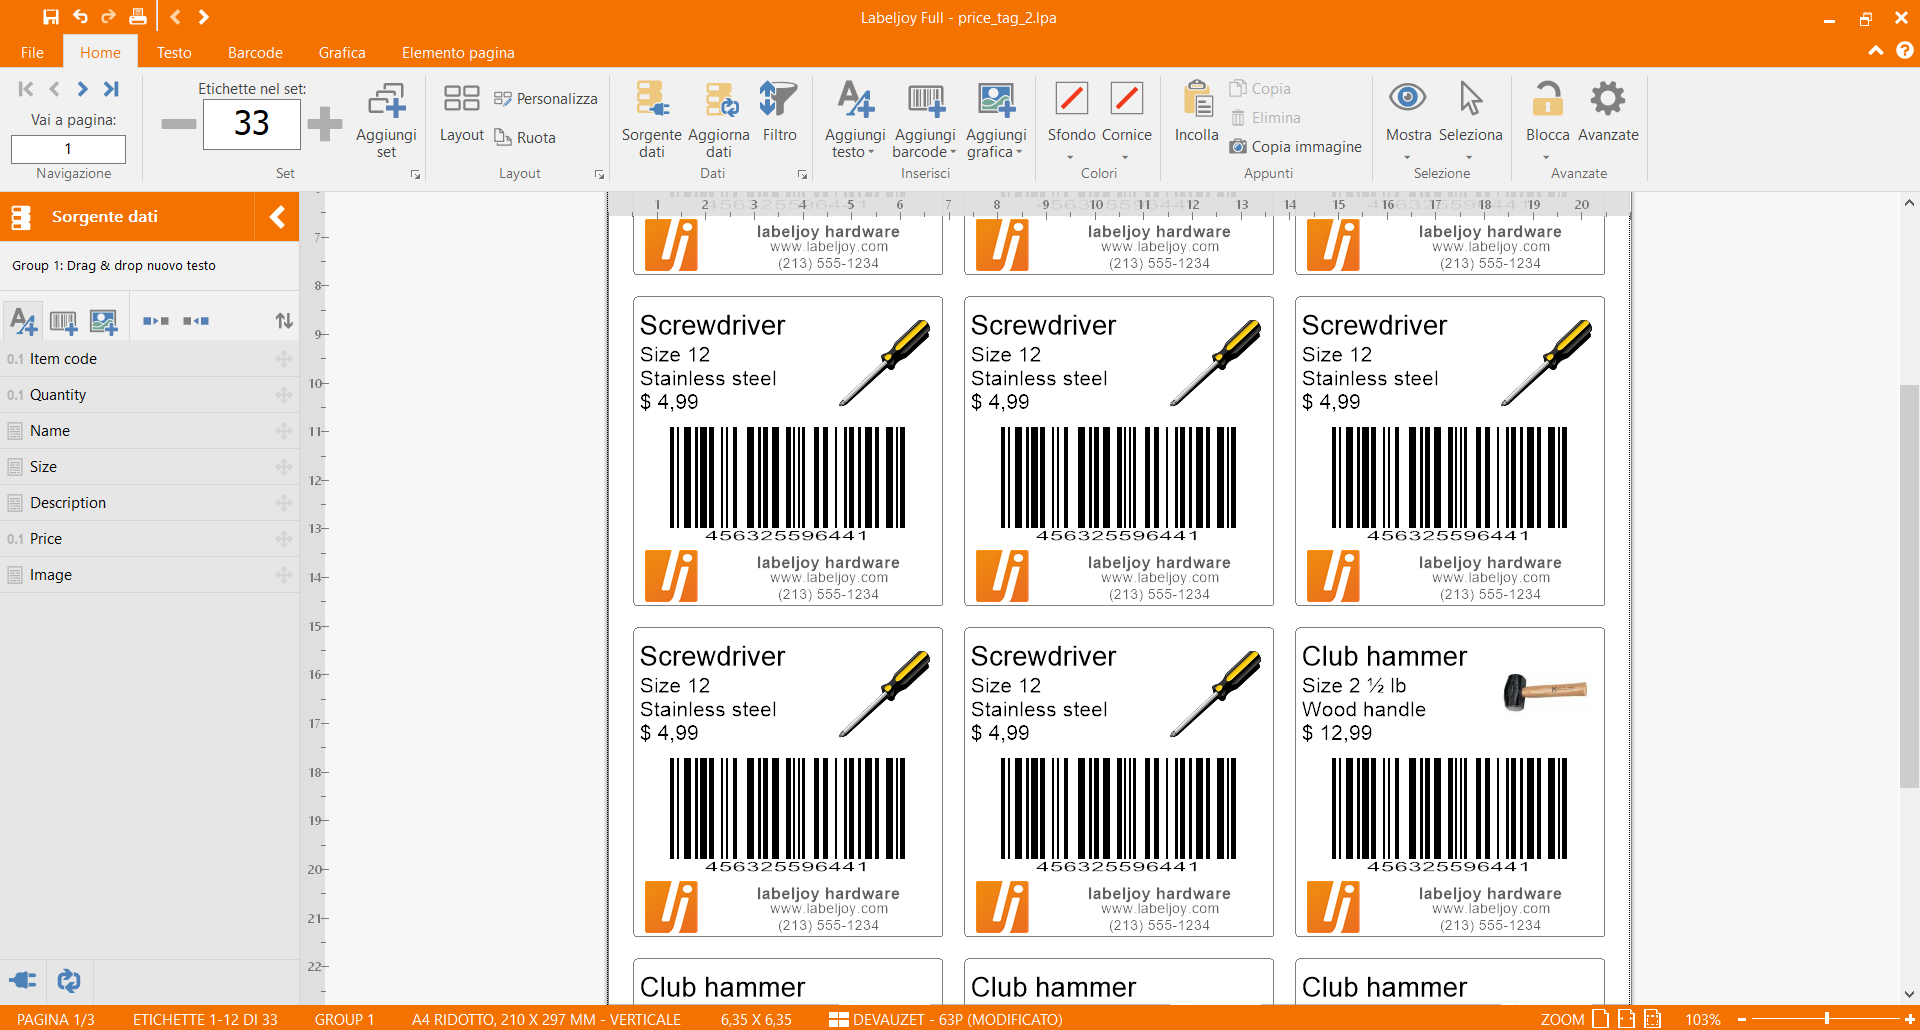Click the vertical scrollbar thumb
This screenshot has height=1030, width=1920.
[1909, 586]
